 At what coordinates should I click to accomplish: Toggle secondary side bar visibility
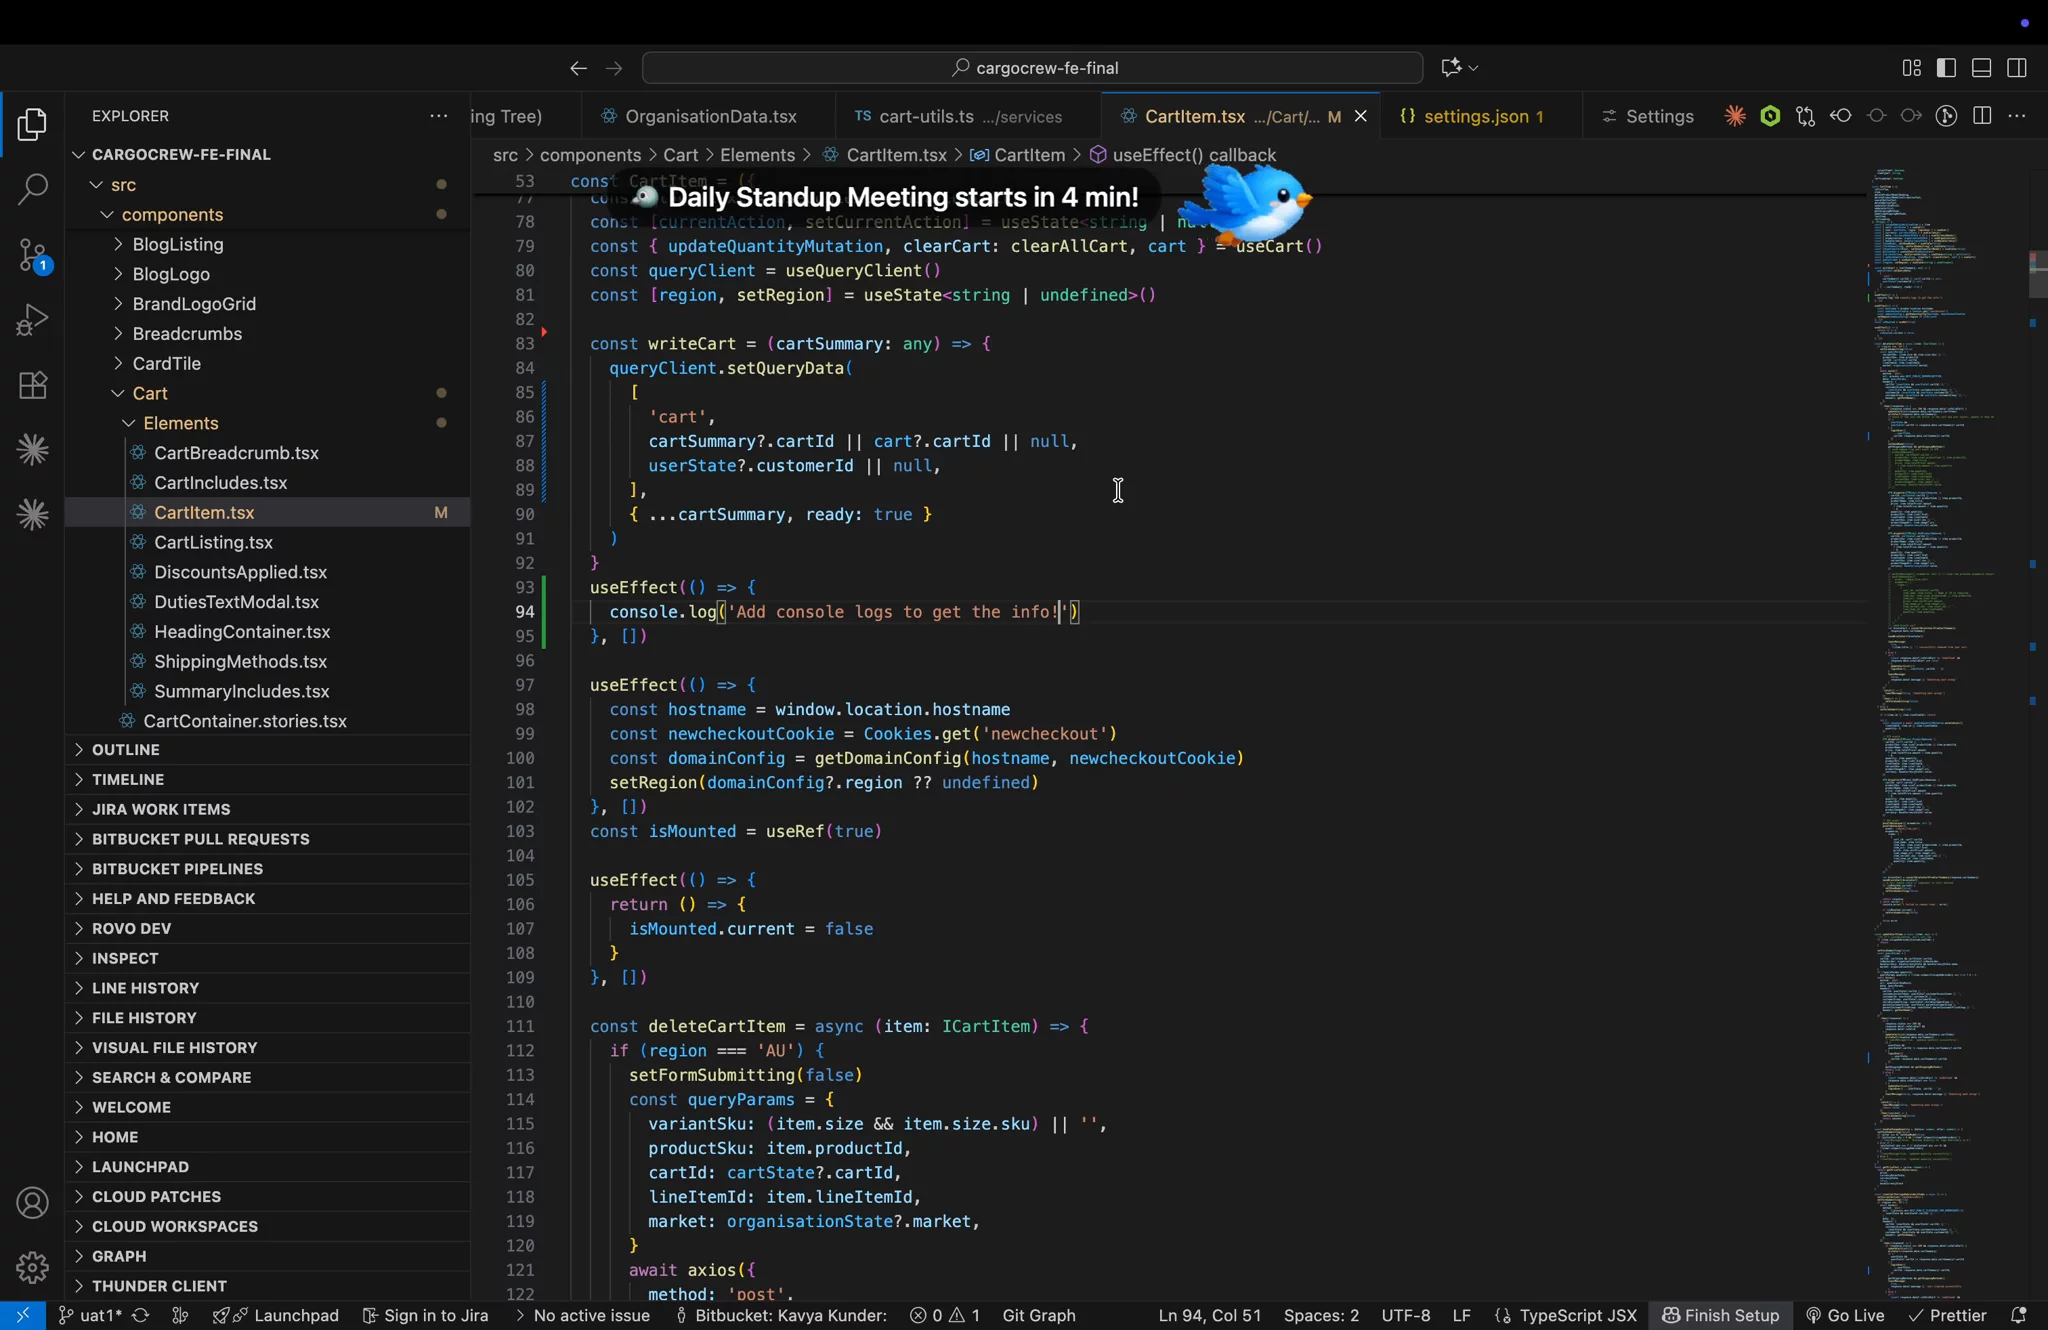pyautogui.click(x=2017, y=68)
